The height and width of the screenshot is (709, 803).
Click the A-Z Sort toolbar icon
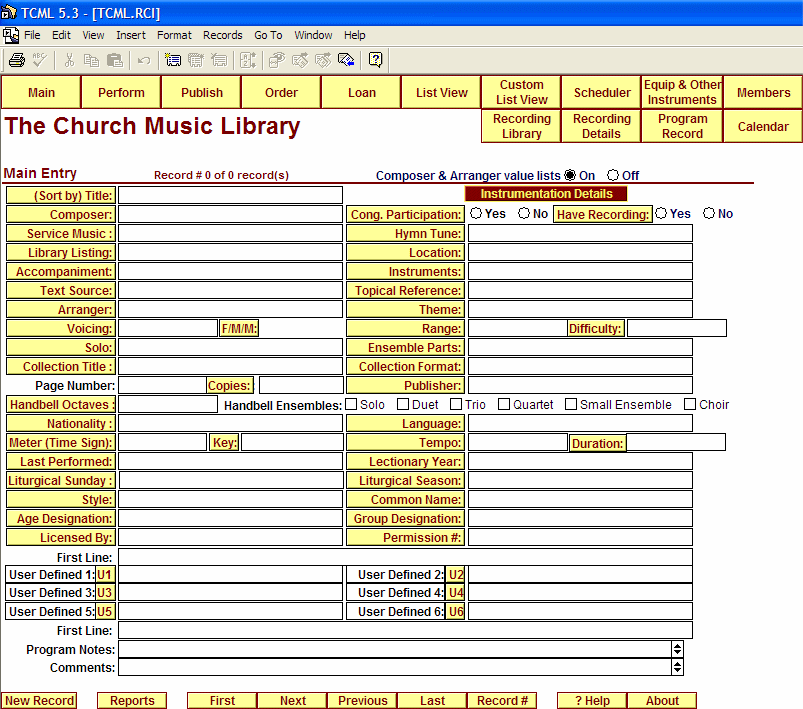pyautogui.click(x=248, y=60)
